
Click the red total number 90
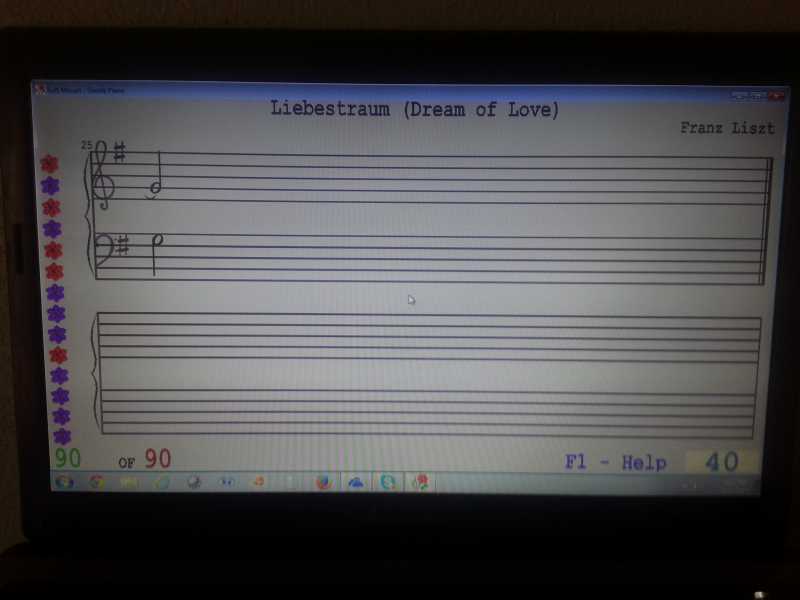point(158,459)
